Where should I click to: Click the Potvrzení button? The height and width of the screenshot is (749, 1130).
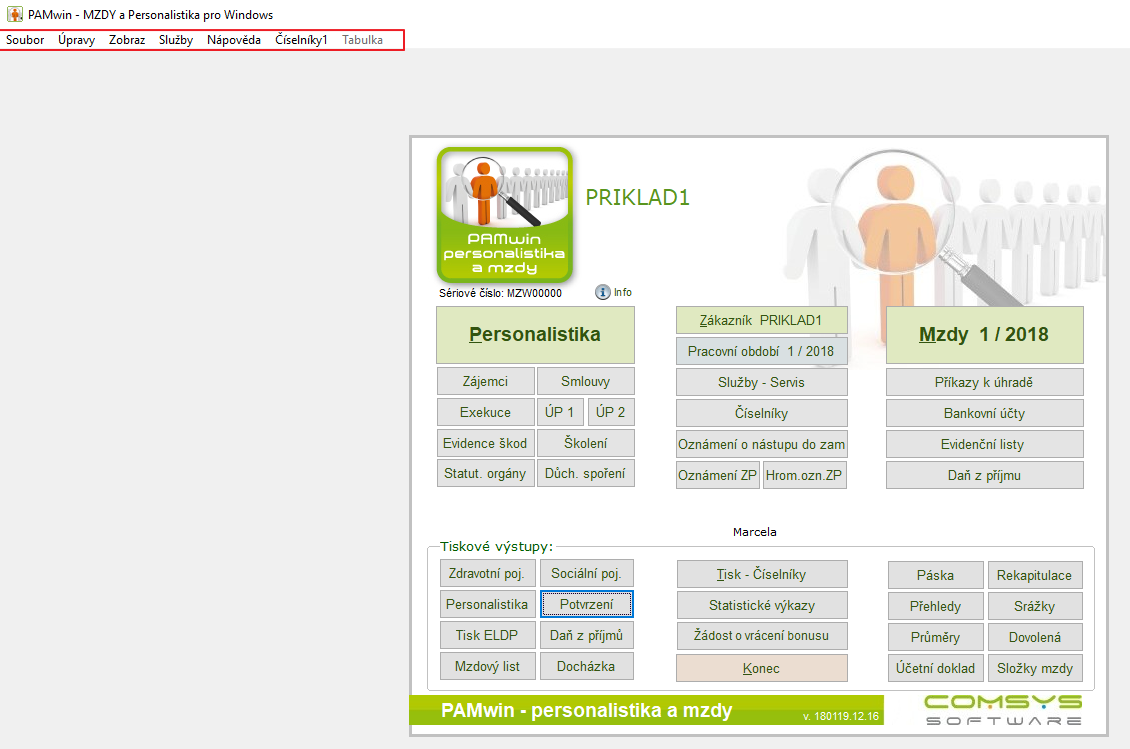coord(587,604)
